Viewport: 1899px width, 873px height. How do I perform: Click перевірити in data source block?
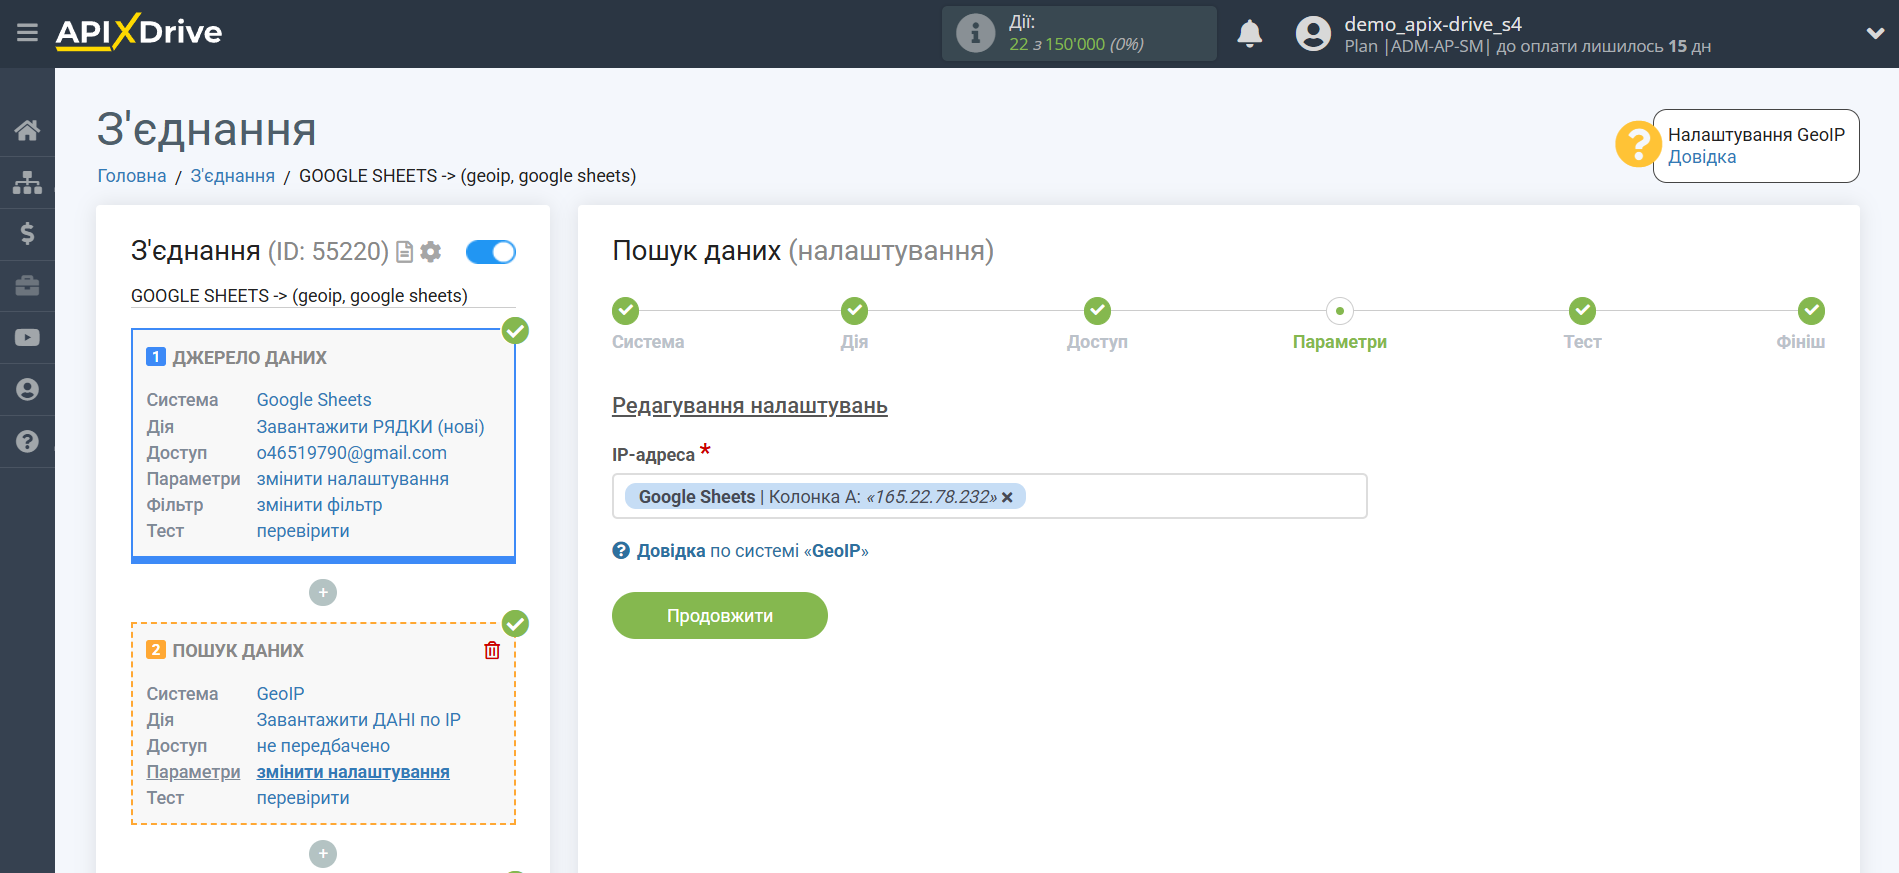tap(303, 531)
